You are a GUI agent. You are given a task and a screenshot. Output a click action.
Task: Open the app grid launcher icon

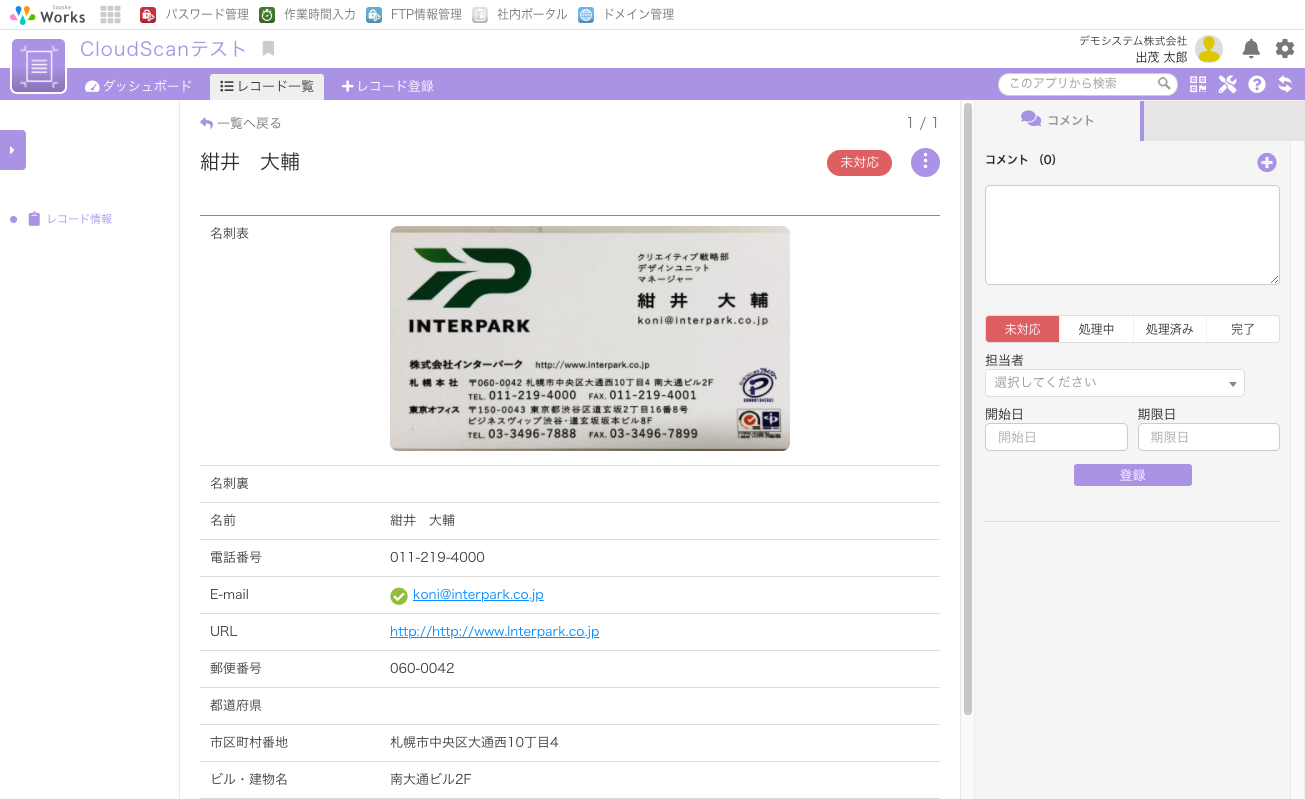(x=111, y=15)
